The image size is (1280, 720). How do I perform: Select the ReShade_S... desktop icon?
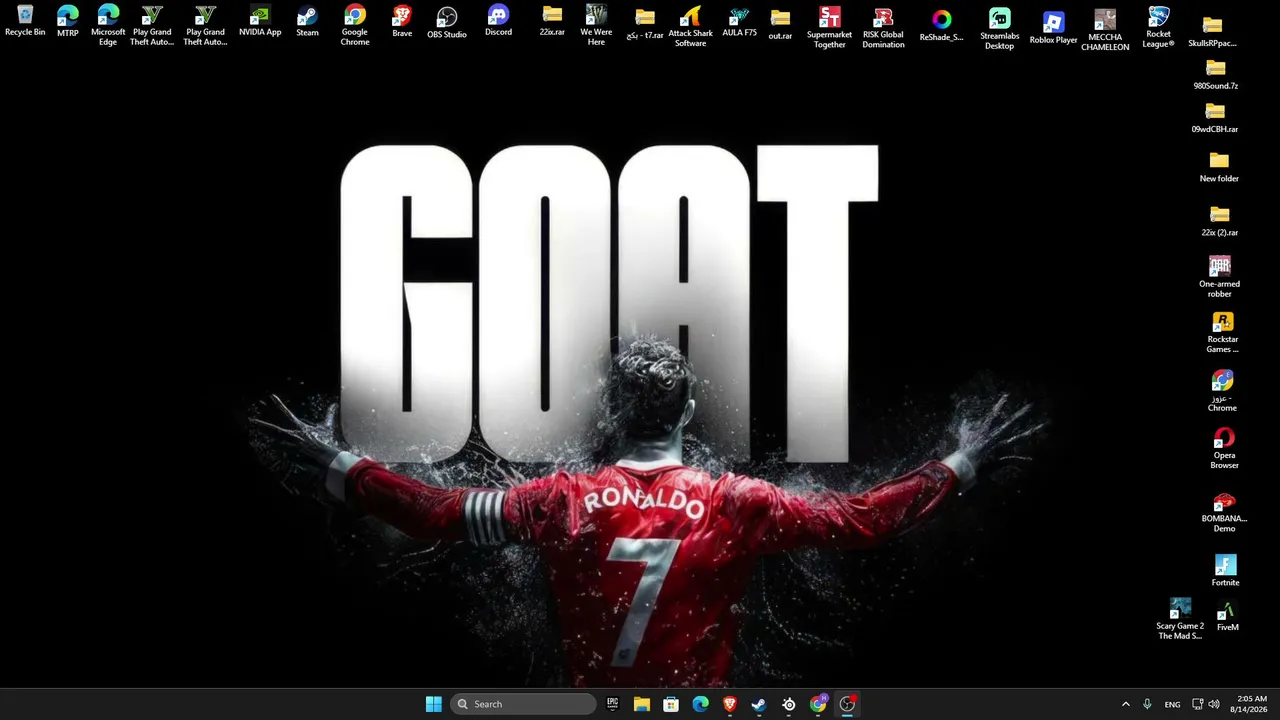pos(941,26)
